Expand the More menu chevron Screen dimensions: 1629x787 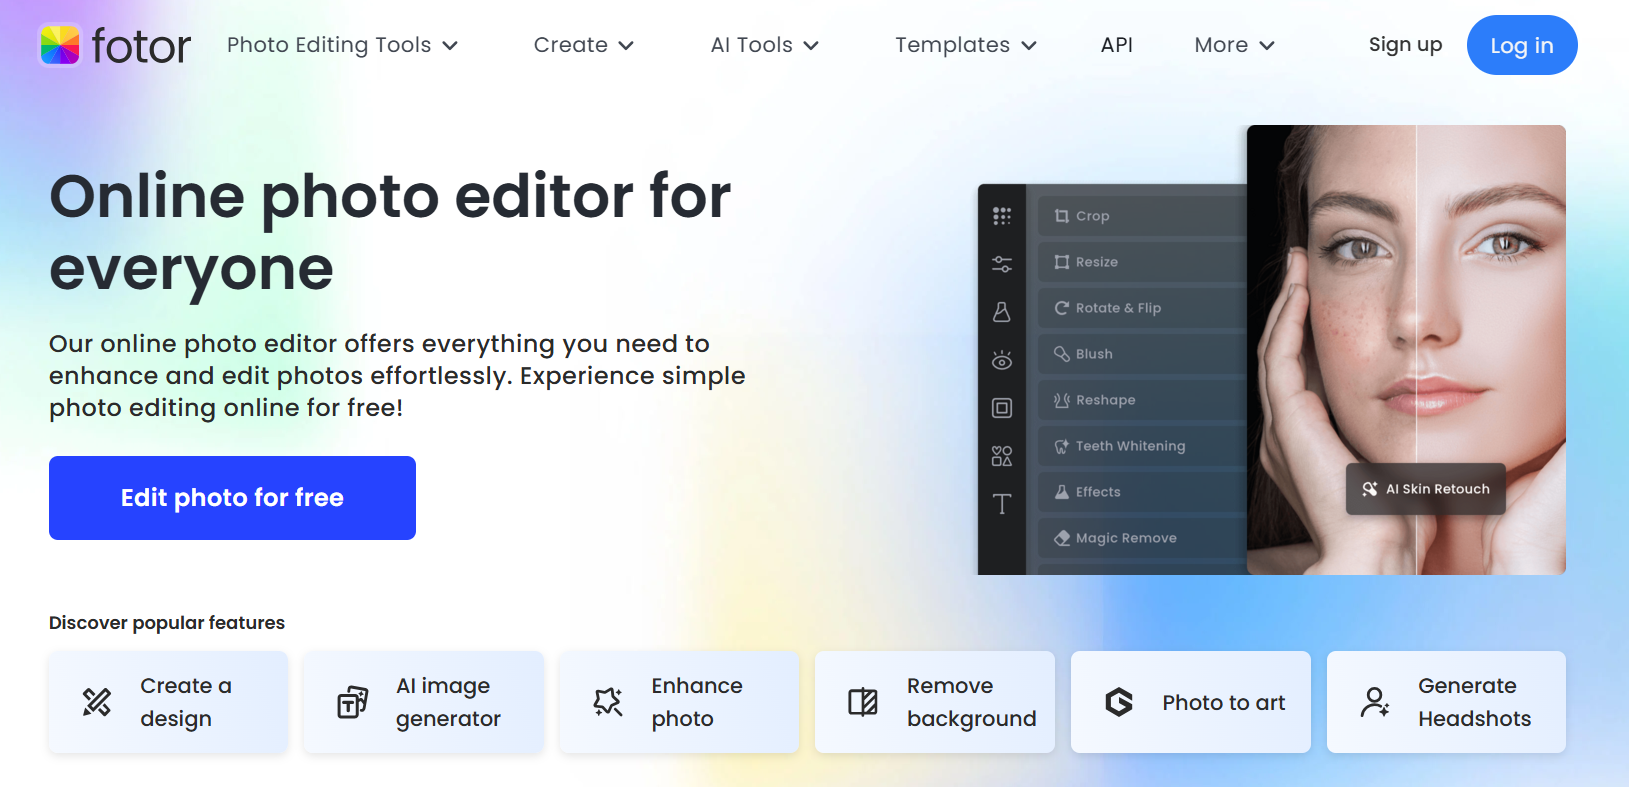click(x=1267, y=46)
